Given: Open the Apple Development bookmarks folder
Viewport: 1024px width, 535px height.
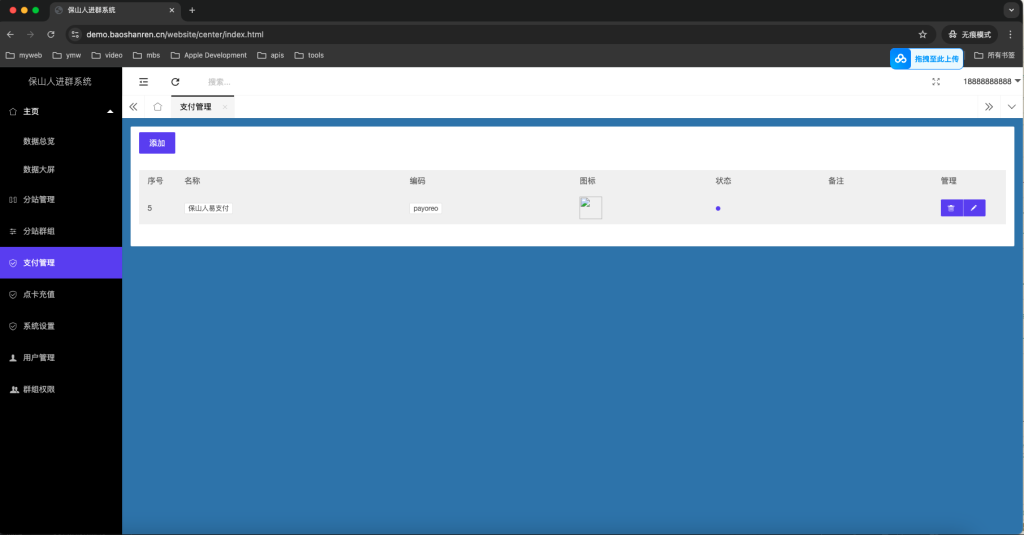Looking at the screenshot, I should 209,56.
